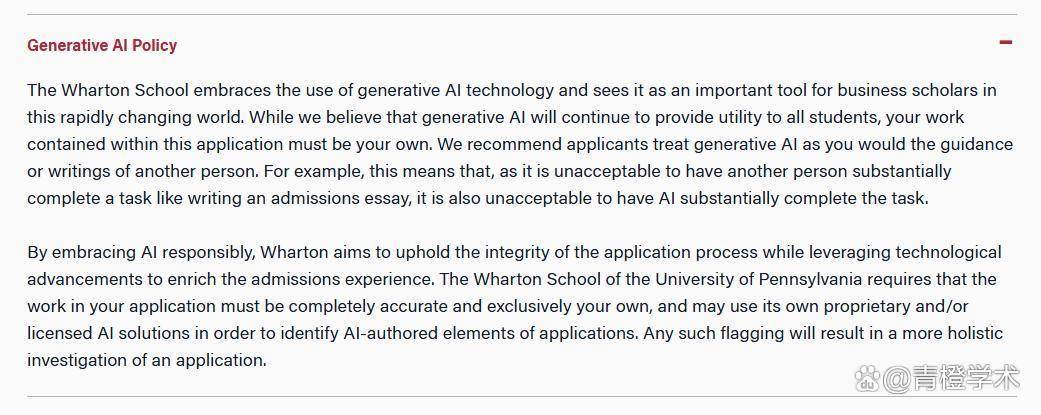Image resolution: width=1041 pixels, height=415 pixels.
Task: Click the @青橙学术 watermark text
Action: click(951, 378)
